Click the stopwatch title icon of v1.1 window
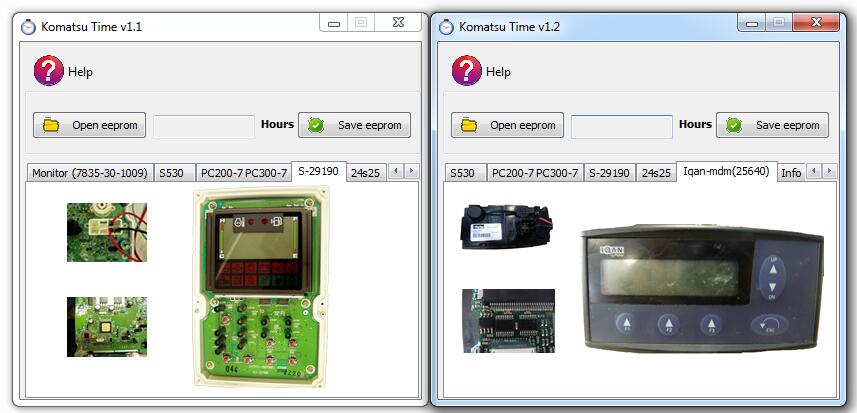The width and height of the screenshot is (857, 413). click(x=28, y=26)
